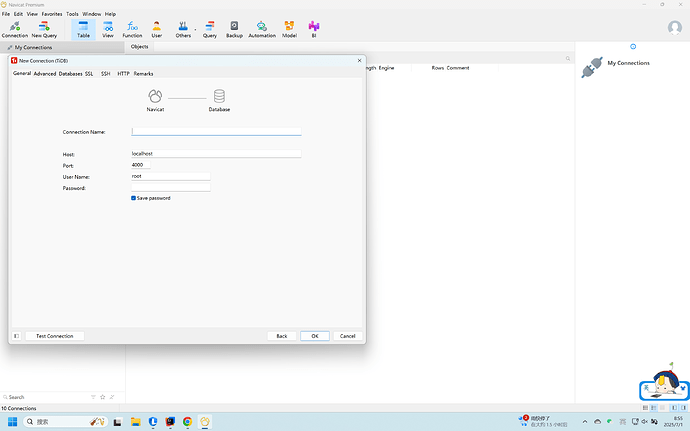Click the Others toolbar icon
This screenshot has width=690, height=431.
pyautogui.click(x=183, y=29)
